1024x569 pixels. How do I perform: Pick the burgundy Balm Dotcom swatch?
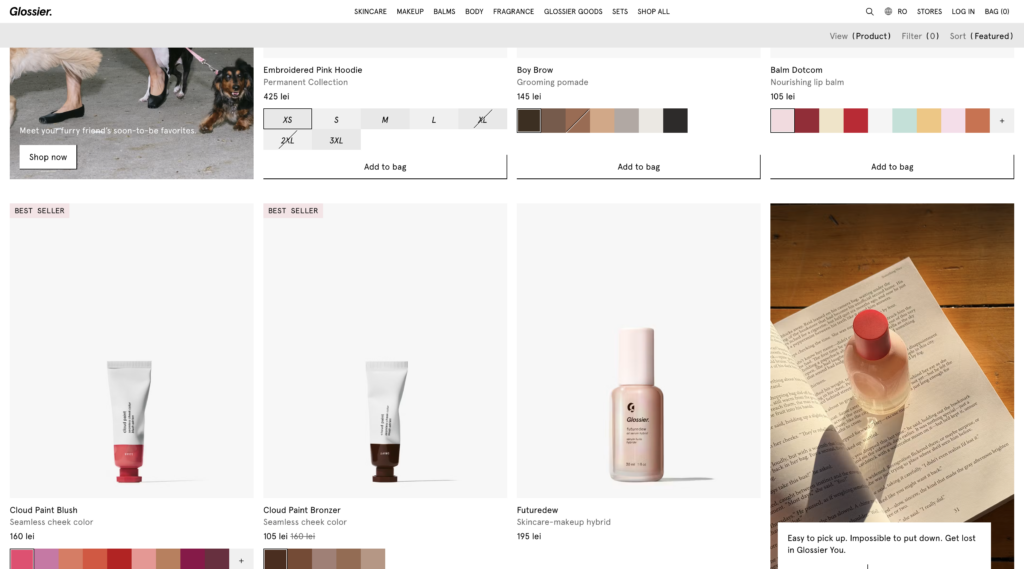coord(807,121)
